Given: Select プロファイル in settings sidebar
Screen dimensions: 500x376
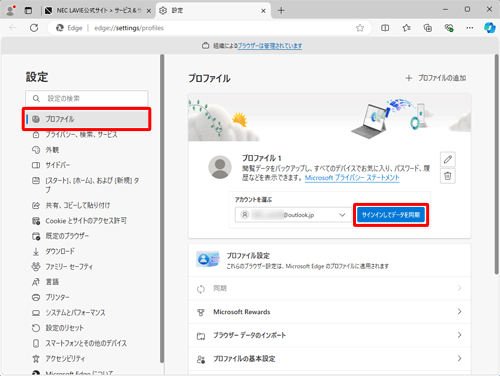Looking at the screenshot, I should [87, 119].
